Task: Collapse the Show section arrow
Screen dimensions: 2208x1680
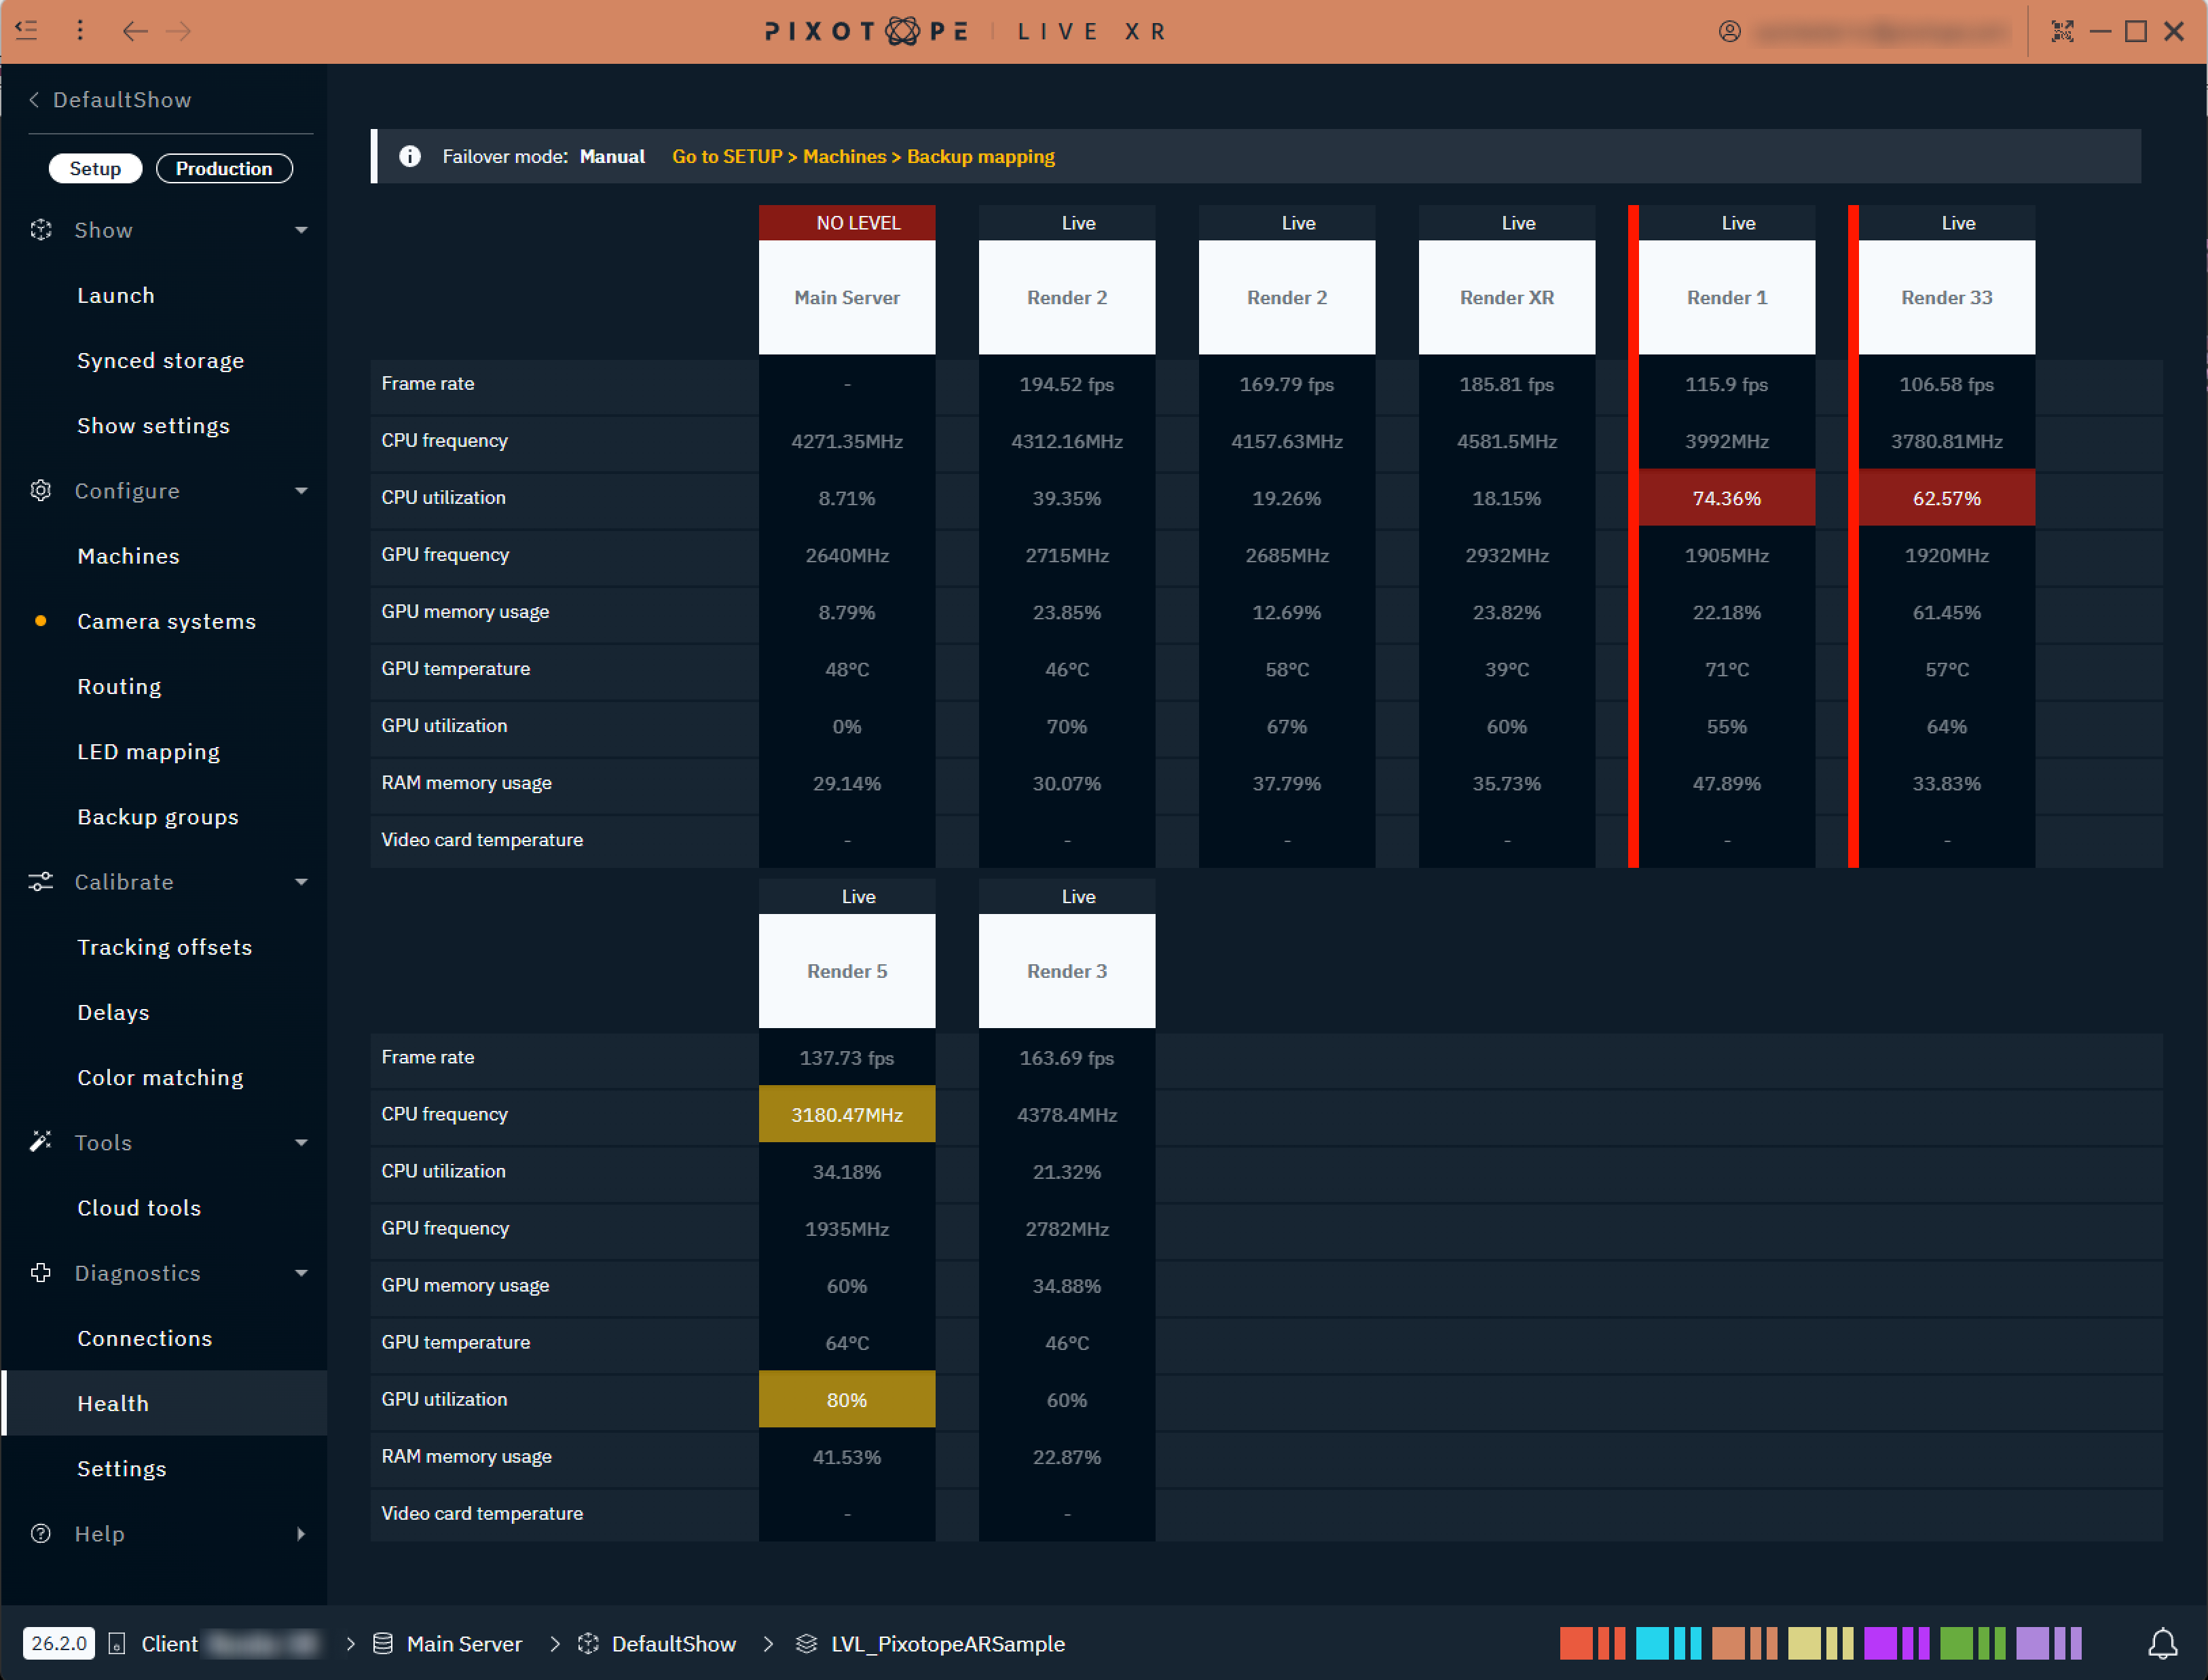Action: 301,230
